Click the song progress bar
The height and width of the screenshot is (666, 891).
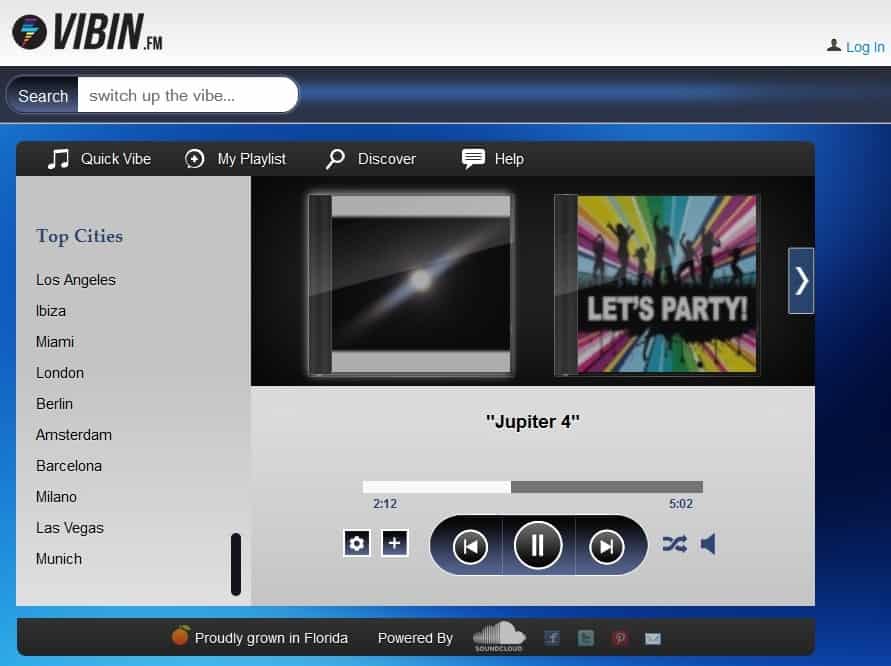[x=532, y=487]
